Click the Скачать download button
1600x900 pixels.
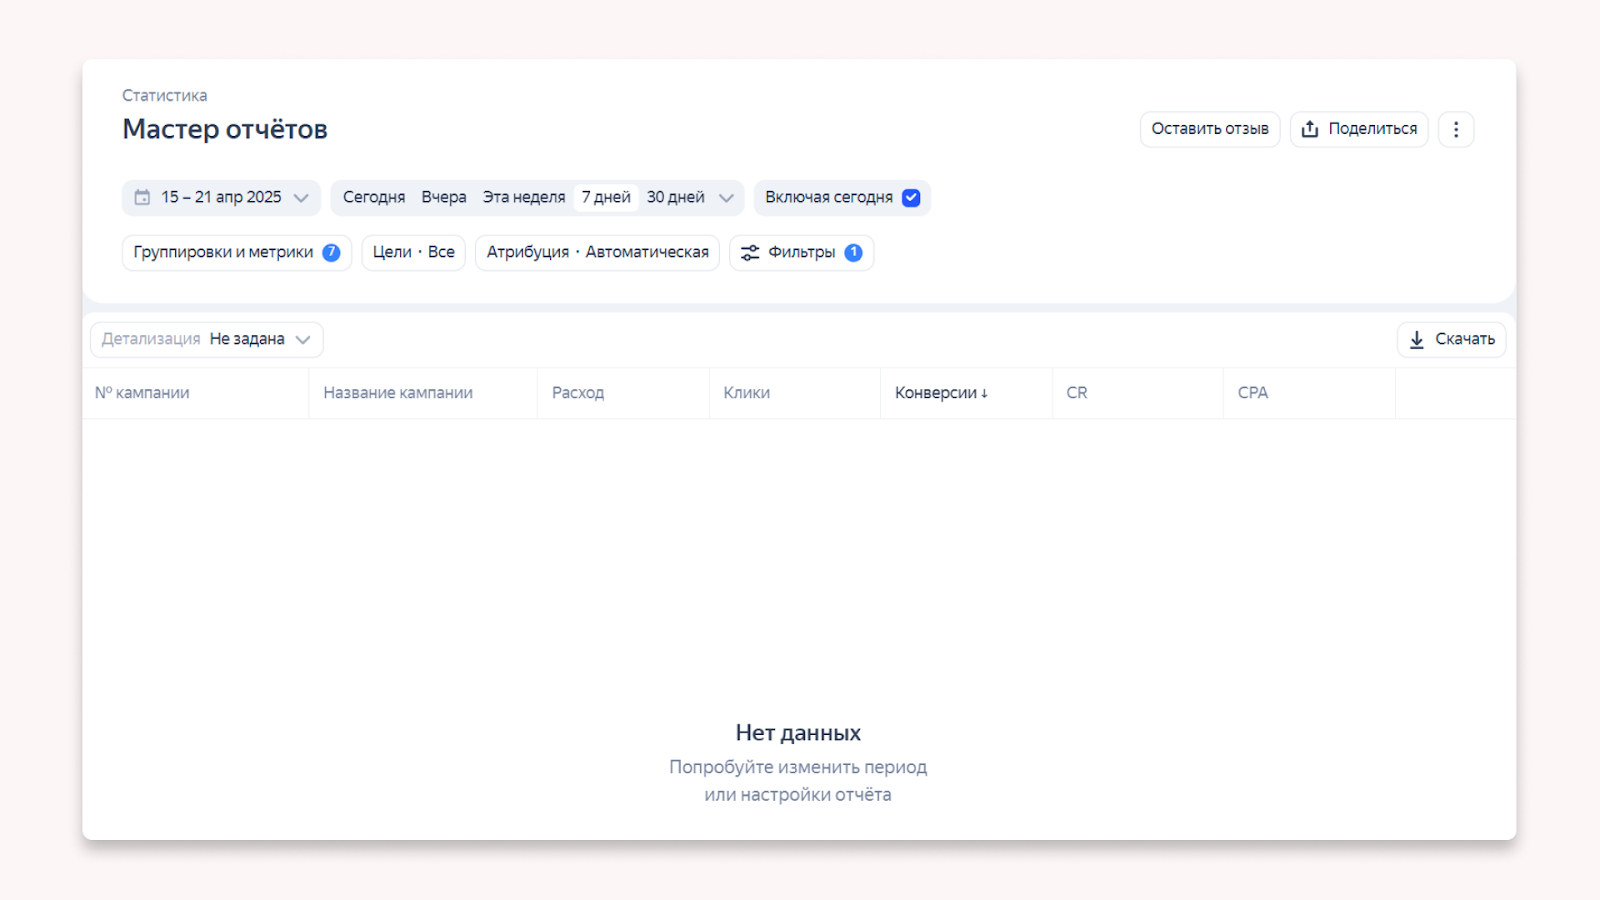[1451, 339]
